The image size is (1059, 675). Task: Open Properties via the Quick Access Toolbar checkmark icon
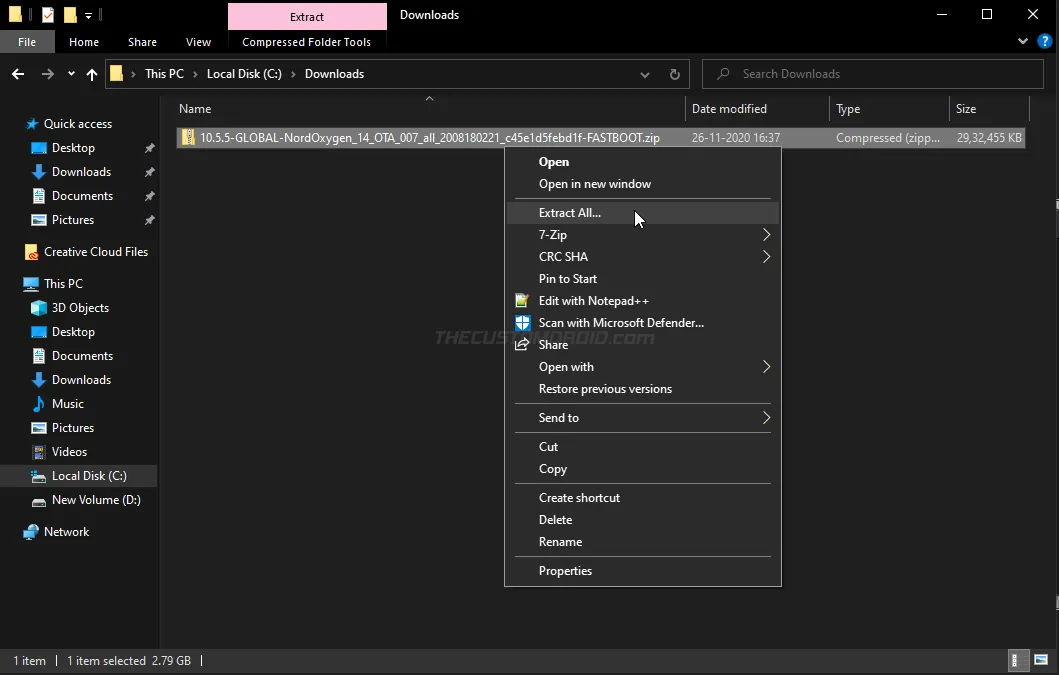[x=47, y=14]
